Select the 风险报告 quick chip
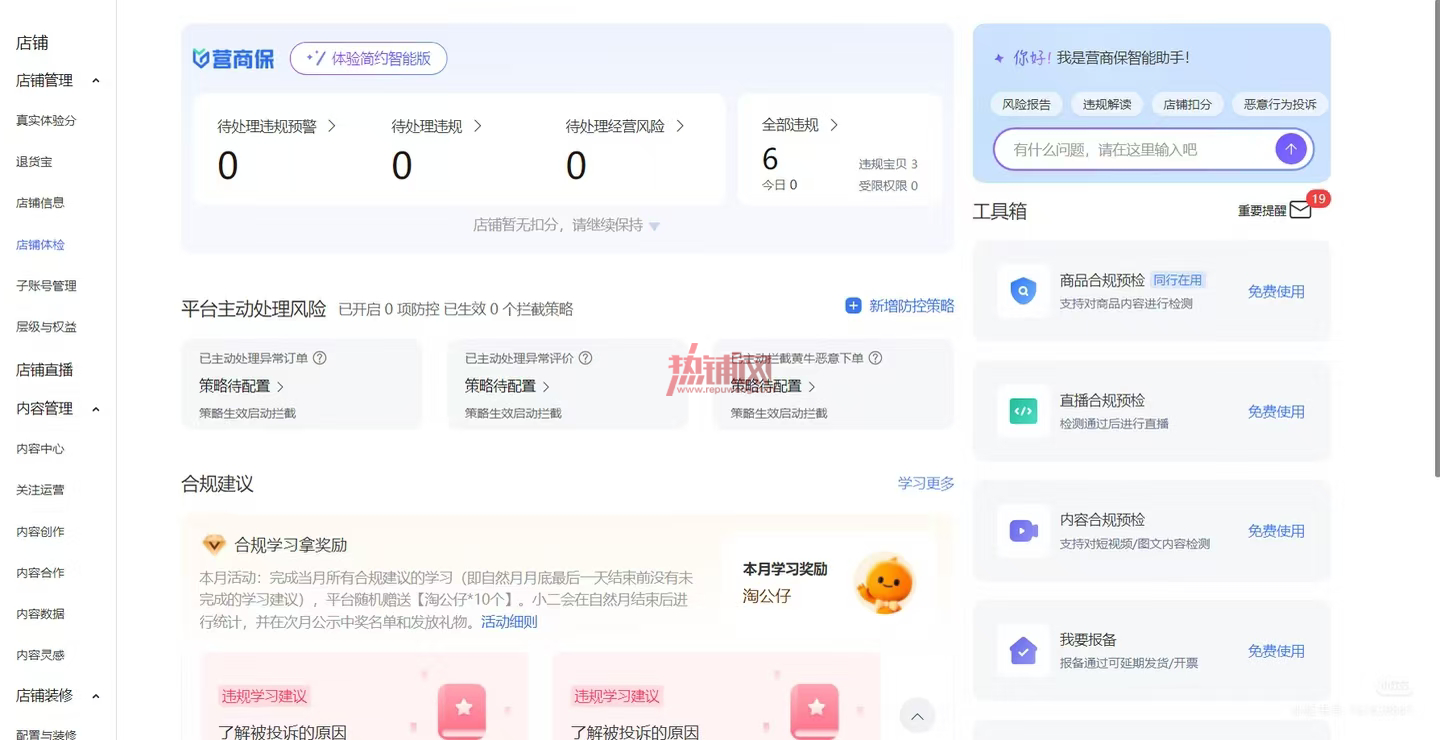The height and width of the screenshot is (740, 1440). point(1027,104)
